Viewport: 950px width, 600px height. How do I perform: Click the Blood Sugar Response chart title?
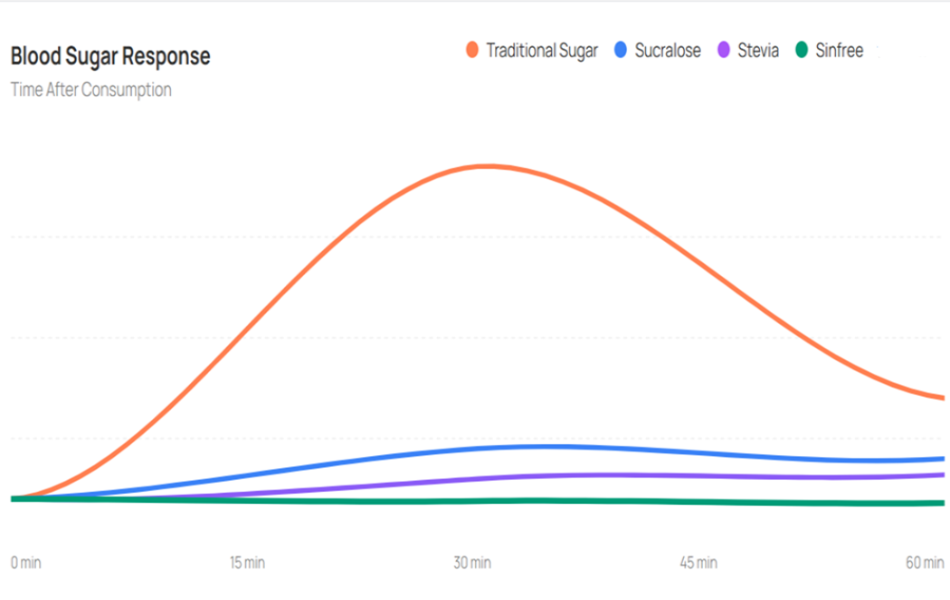[110, 56]
